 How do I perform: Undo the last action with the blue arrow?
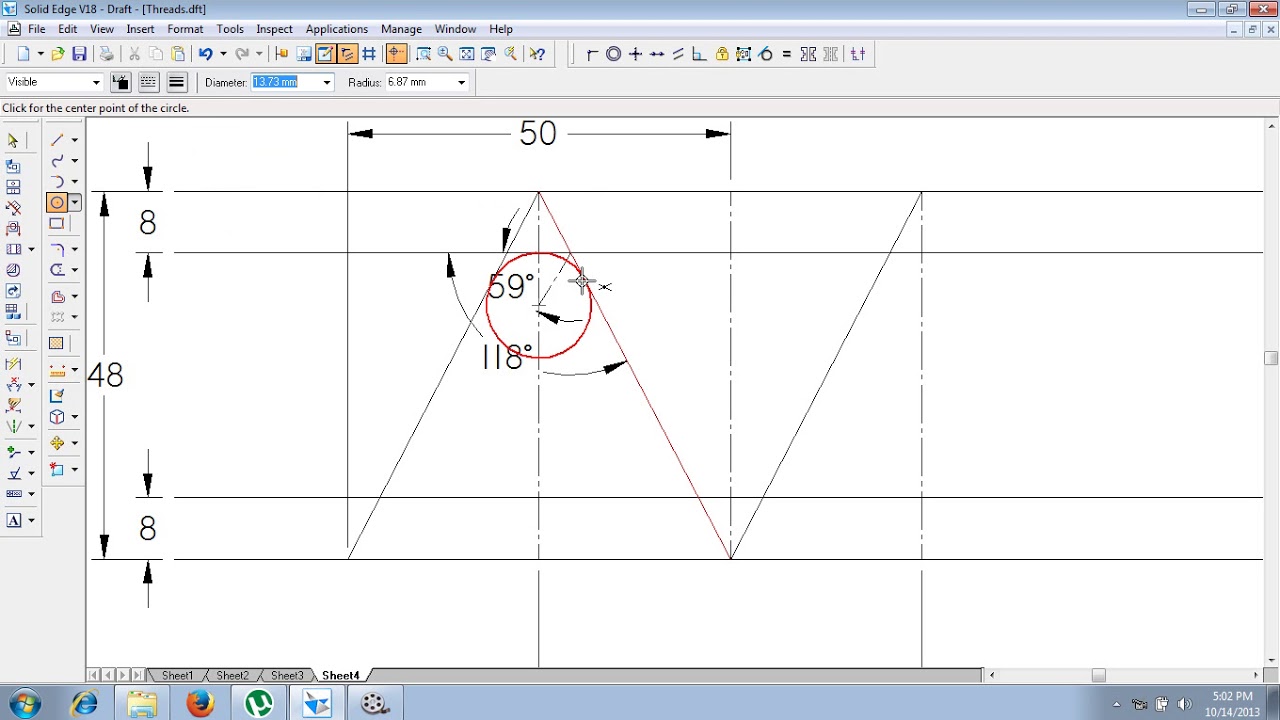(205, 54)
